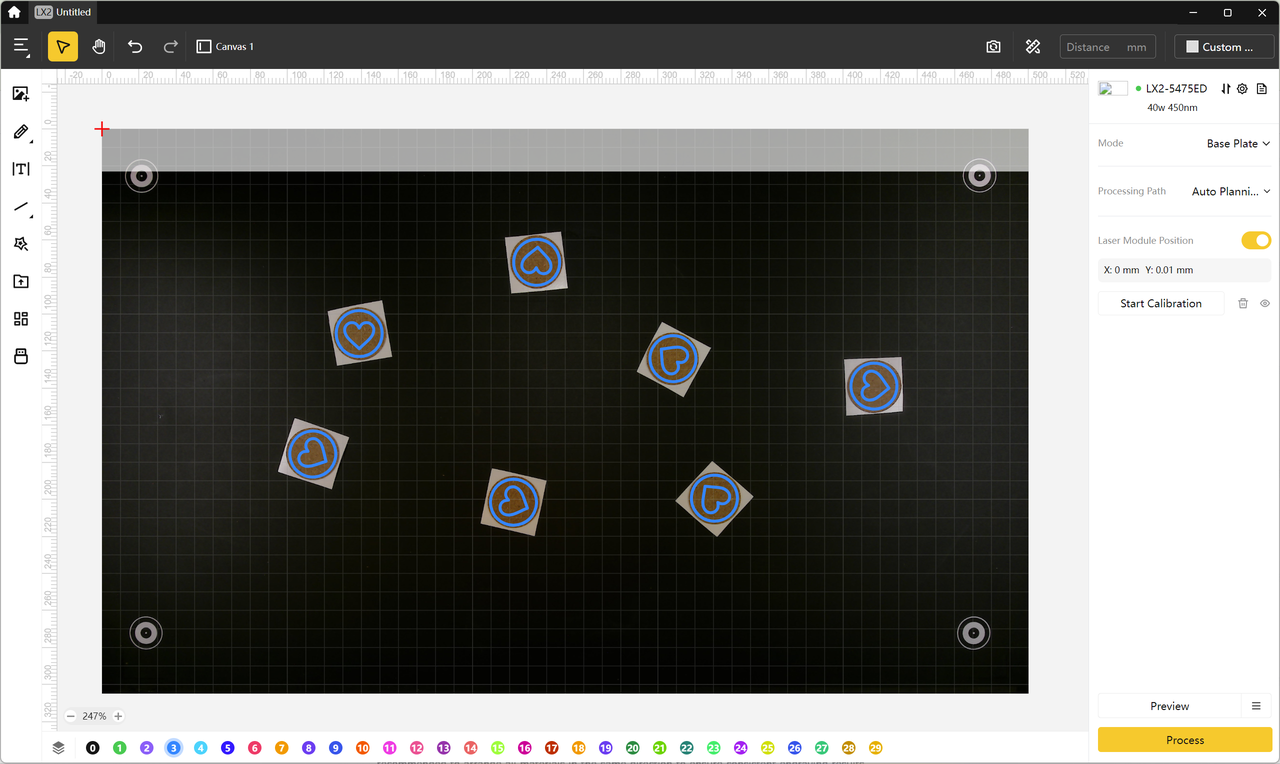Image resolution: width=1280 pixels, height=764 pixels.
Task: Switch to the hand pan tool
Action: pos(99,47)
